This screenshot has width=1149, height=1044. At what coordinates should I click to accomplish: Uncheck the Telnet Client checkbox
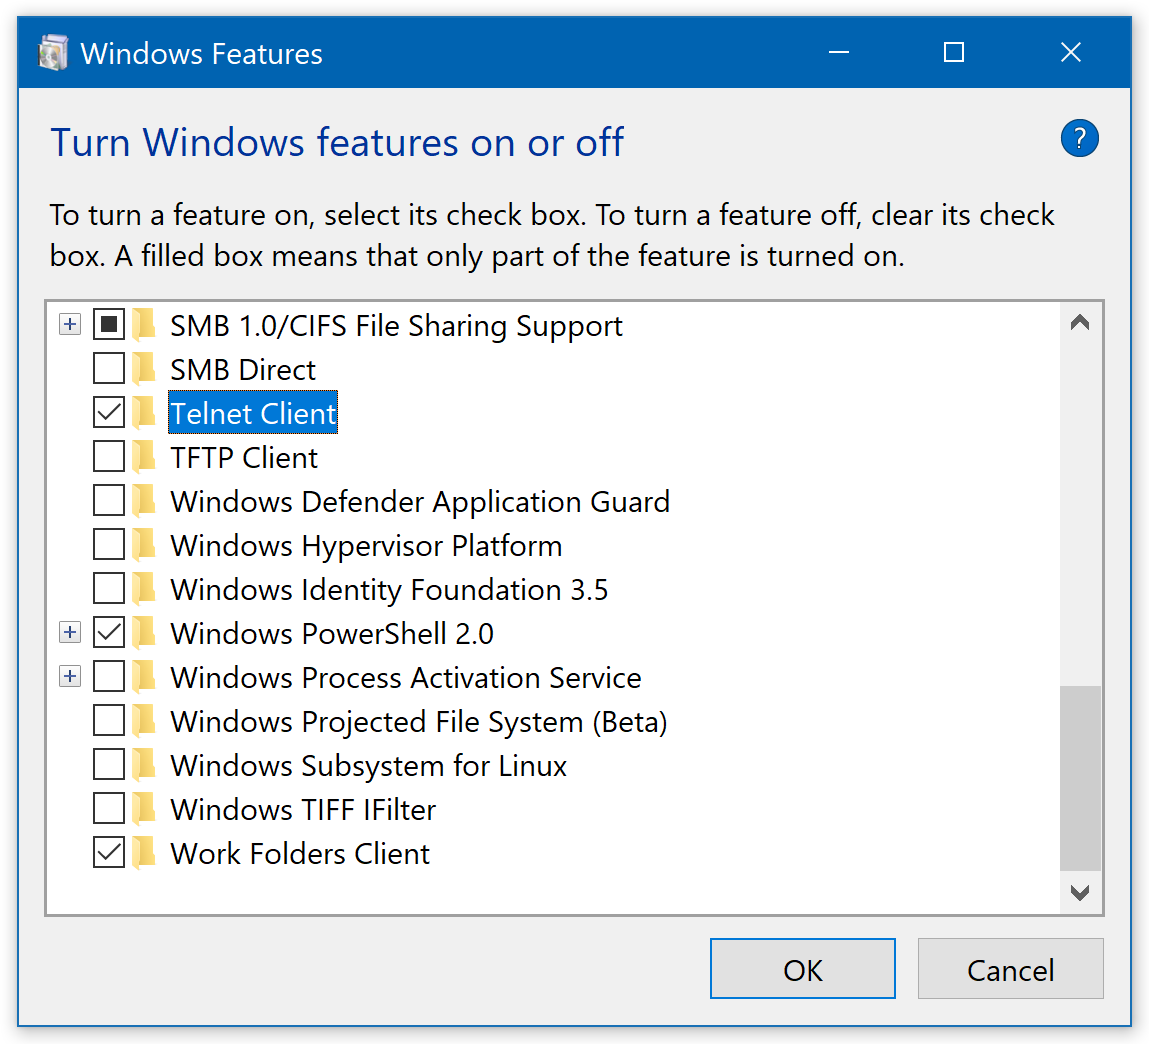click(109, 413)
